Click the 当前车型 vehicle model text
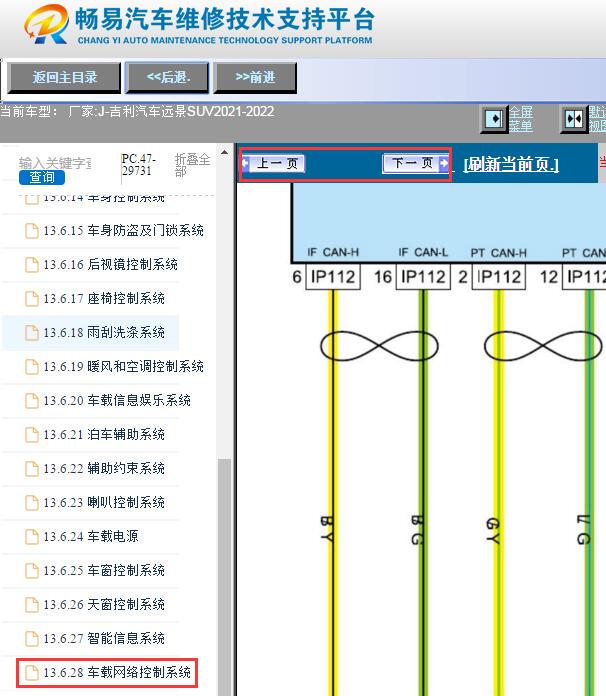 (x=137, y=111)
